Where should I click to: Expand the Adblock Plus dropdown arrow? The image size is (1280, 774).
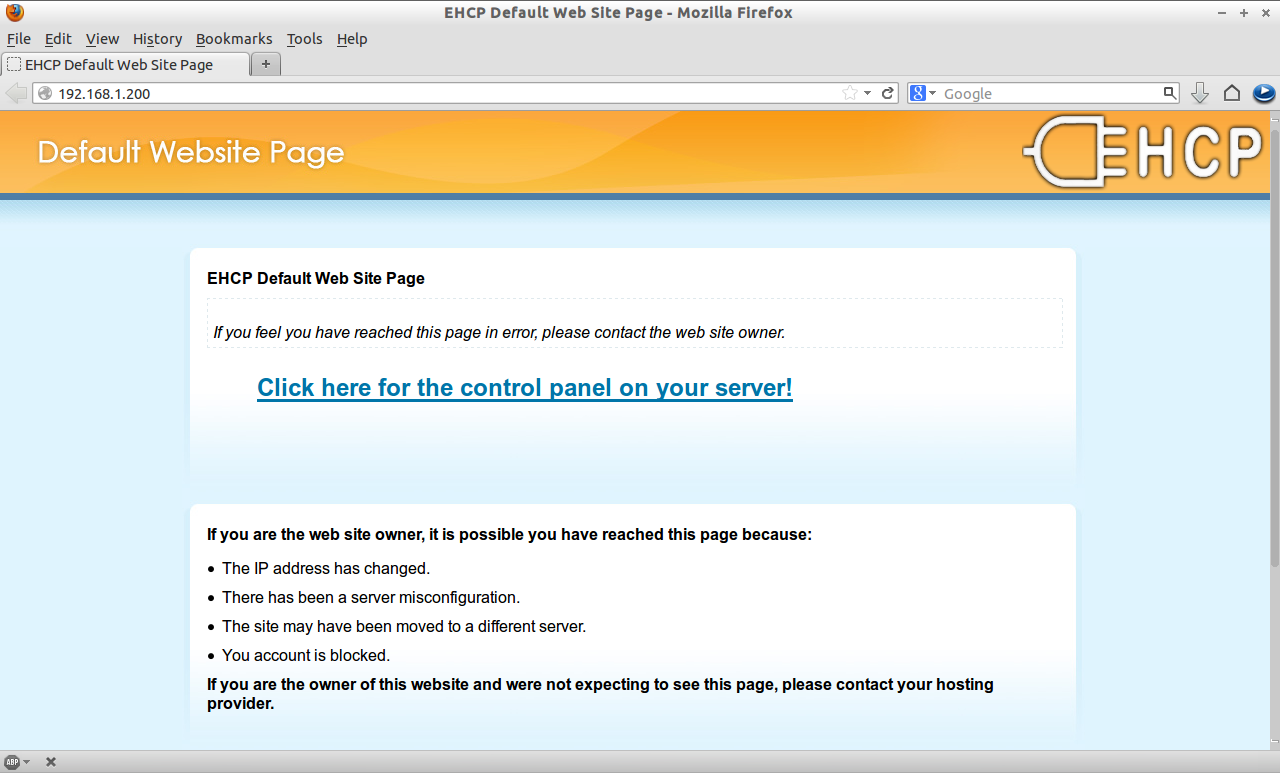[x=26, y=762]
